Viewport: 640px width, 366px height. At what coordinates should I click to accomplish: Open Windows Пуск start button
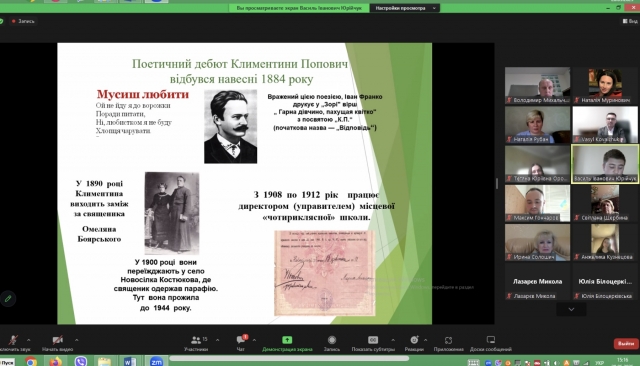pos(7,362)
